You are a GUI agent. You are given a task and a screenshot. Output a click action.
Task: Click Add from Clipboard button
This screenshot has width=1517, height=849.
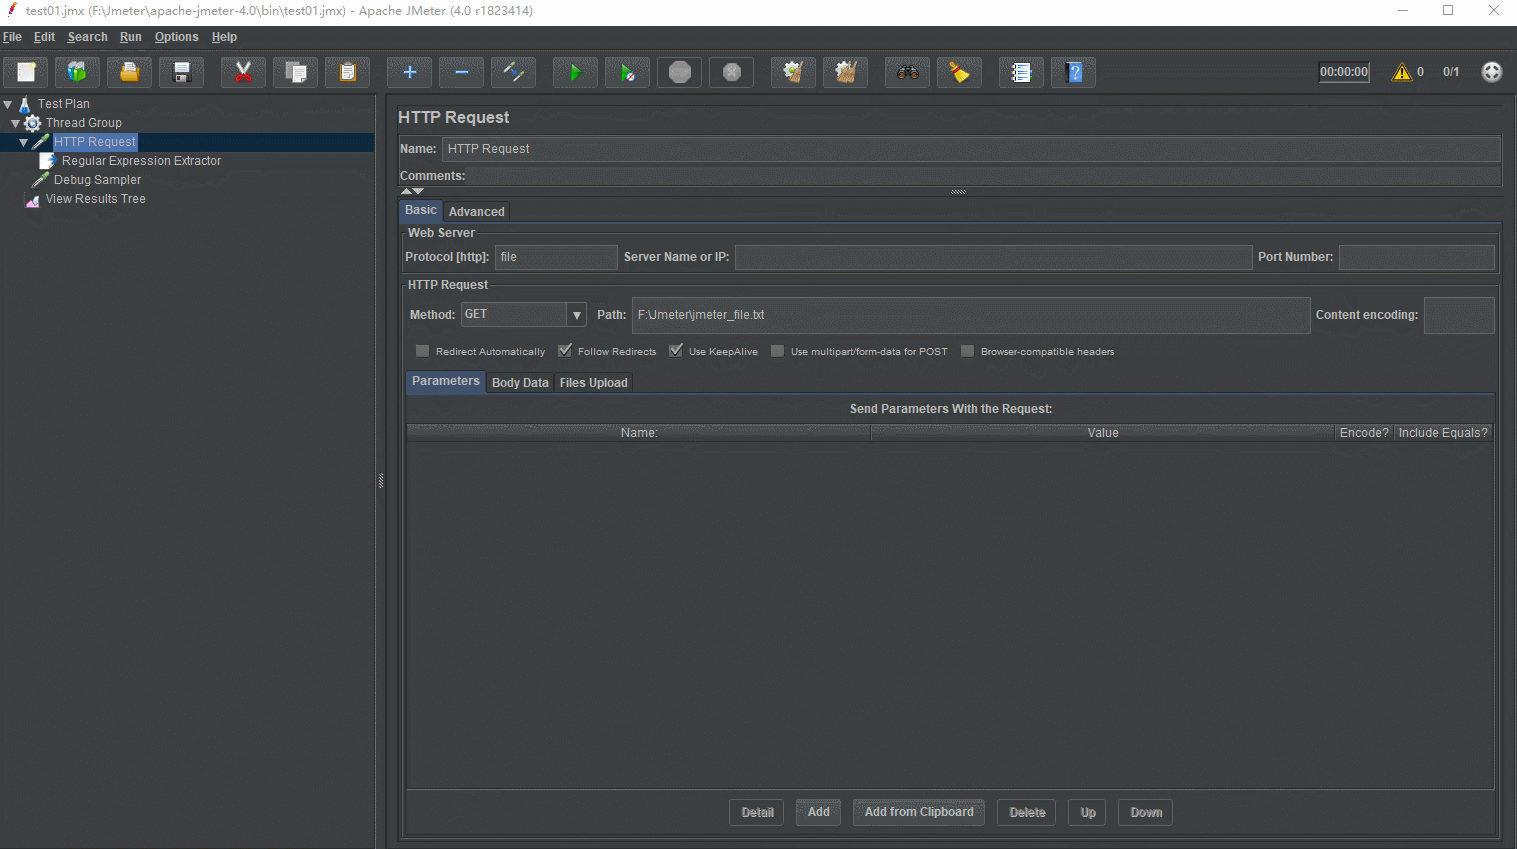(919, 812)
